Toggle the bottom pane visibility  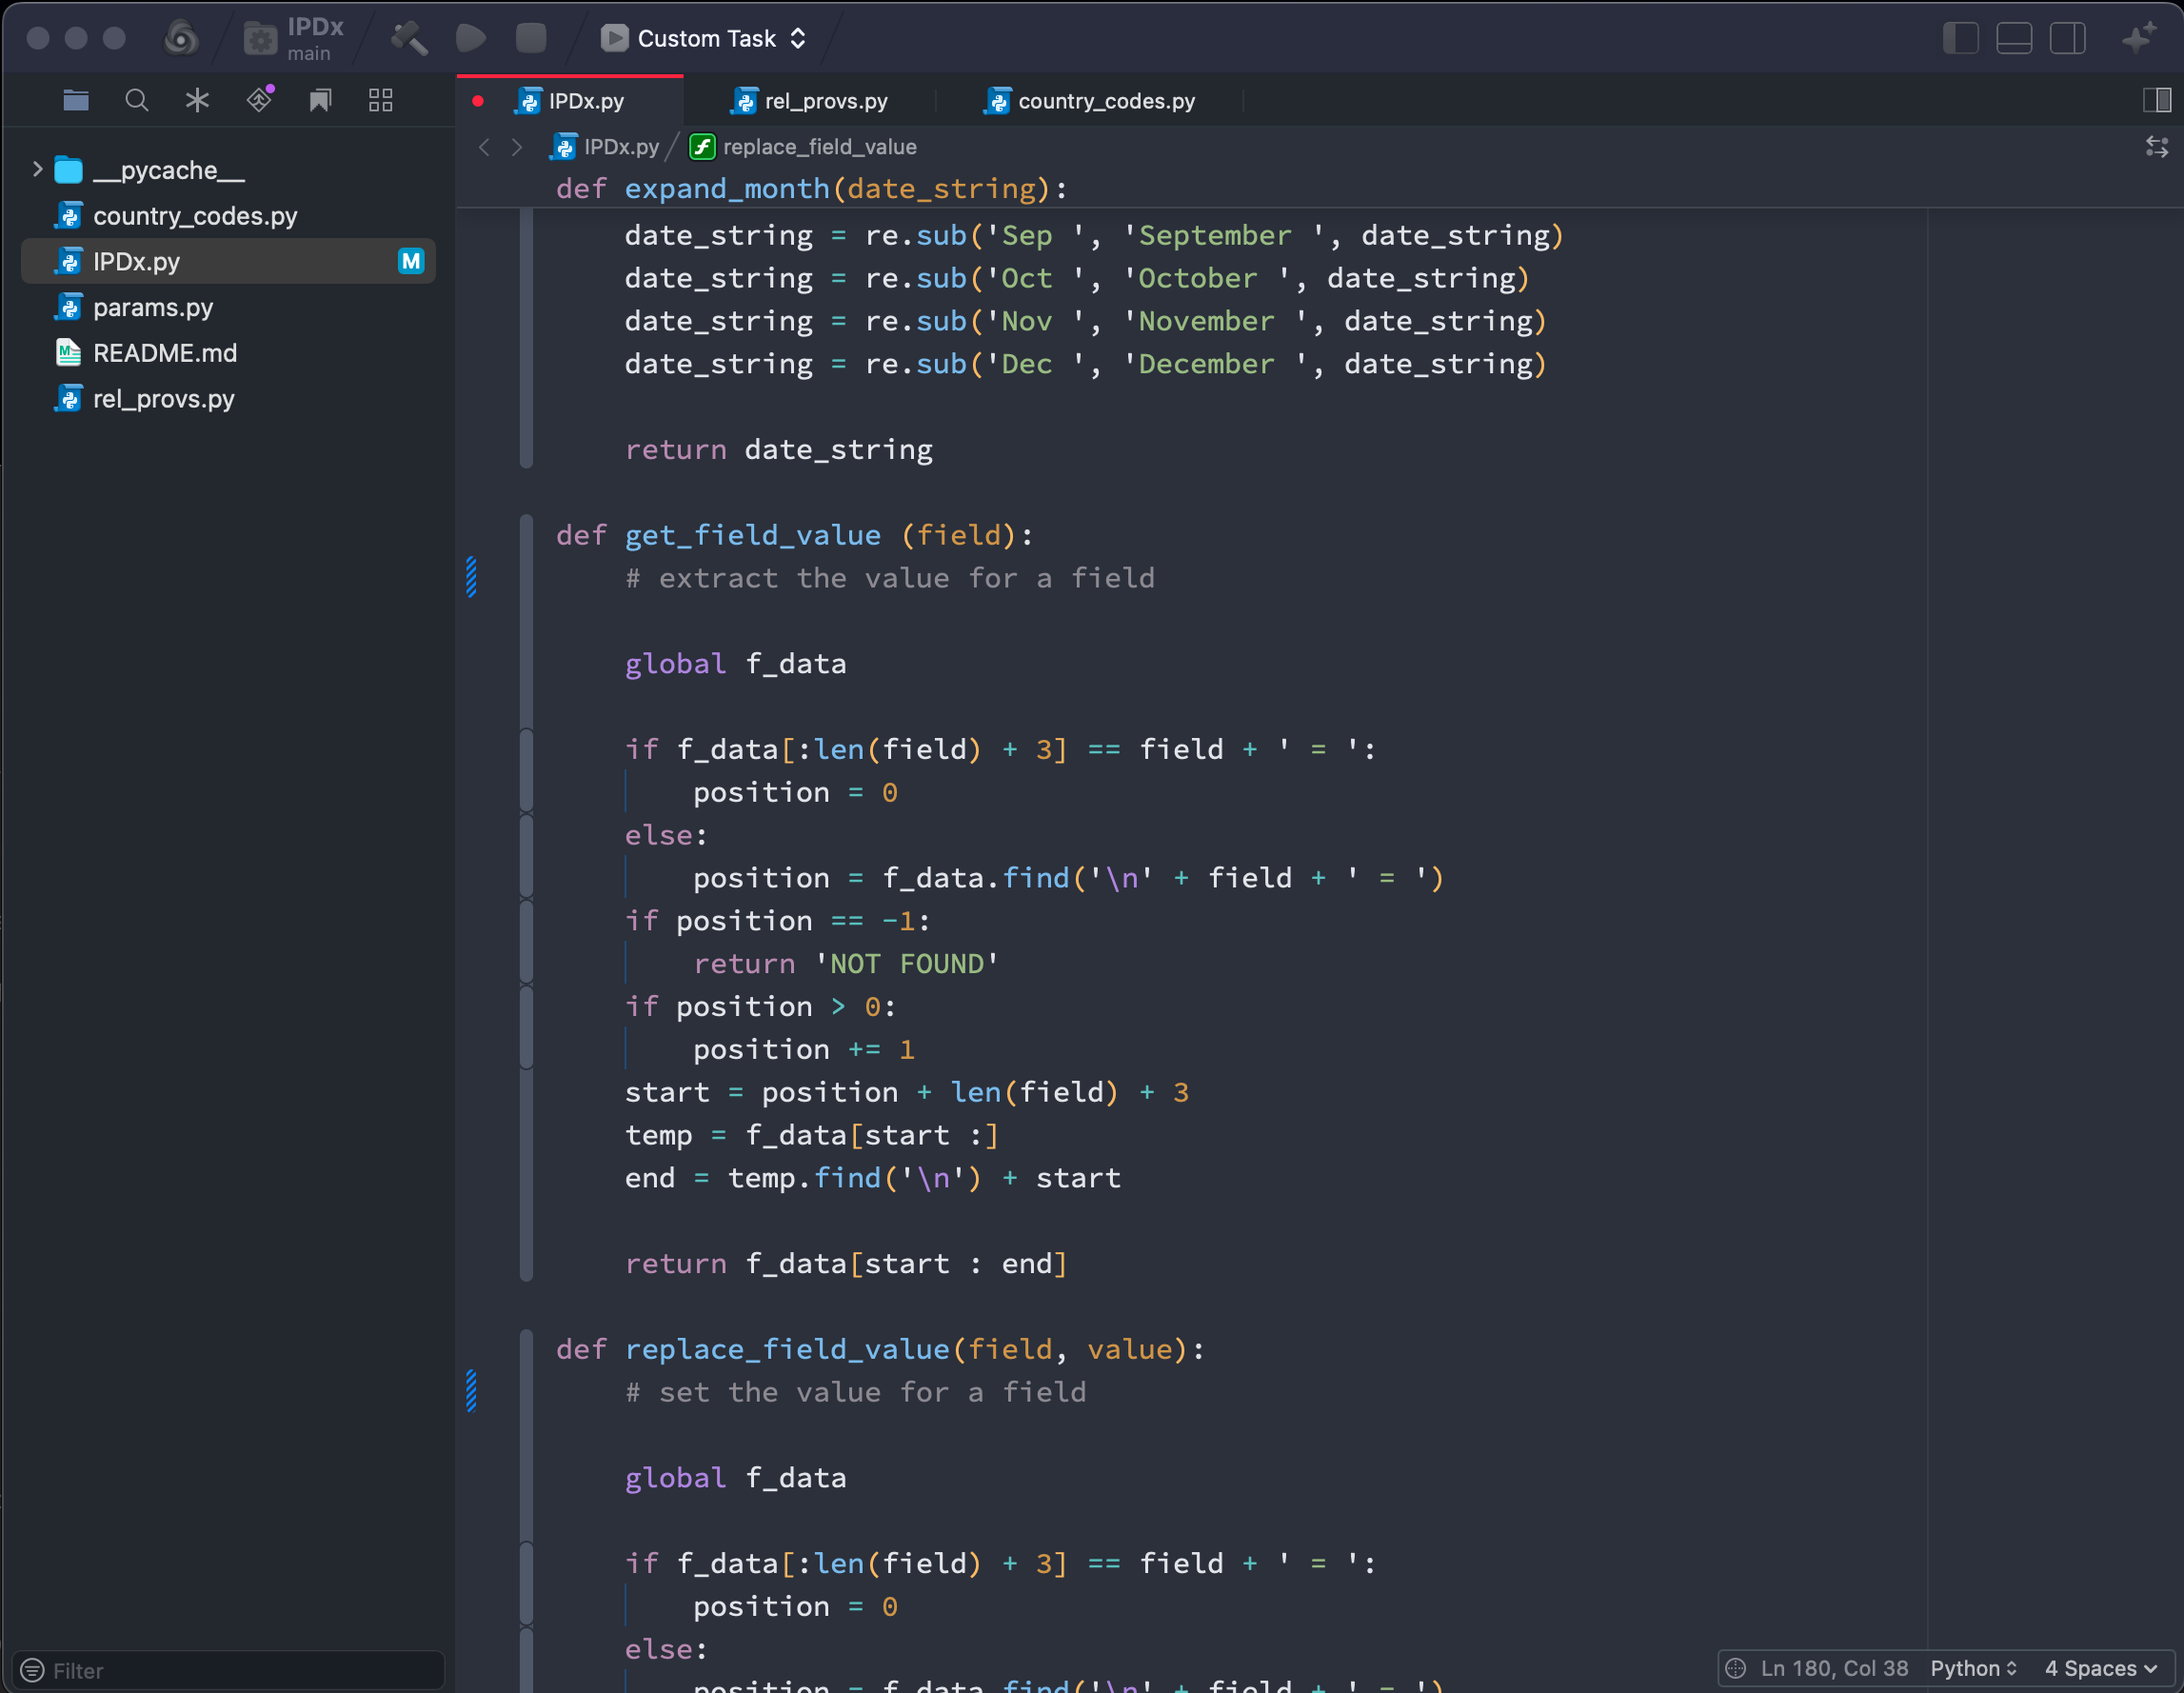pos(2013,38)
